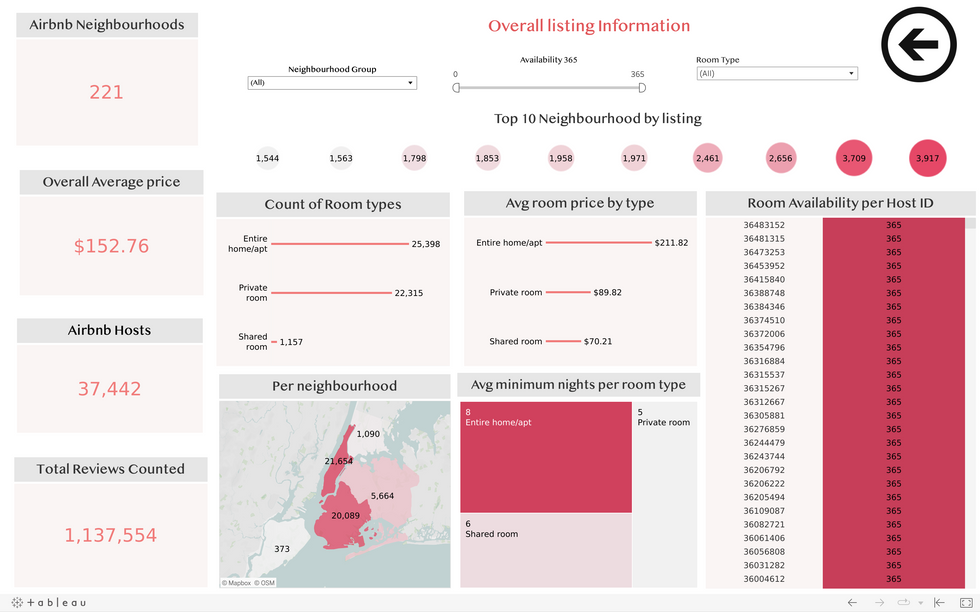Select the 2,461 neighbourhood bubble
The height and width of the screenshot is (612, 980).
coord(708,158)
